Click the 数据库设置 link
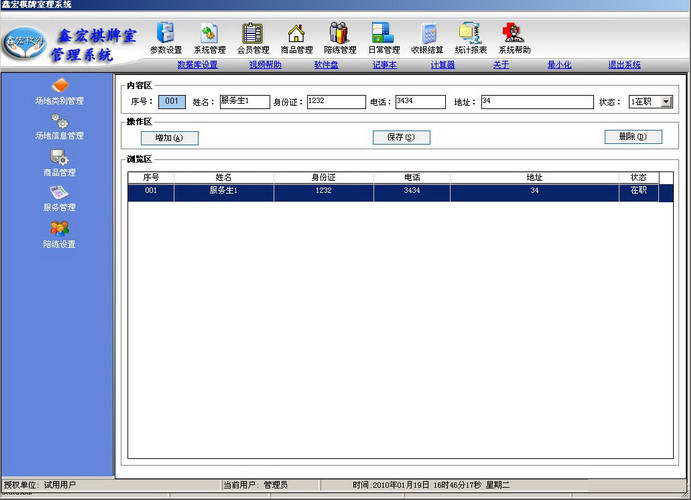The height and width of the screenshot is (500, 691). tap(197, 65)
